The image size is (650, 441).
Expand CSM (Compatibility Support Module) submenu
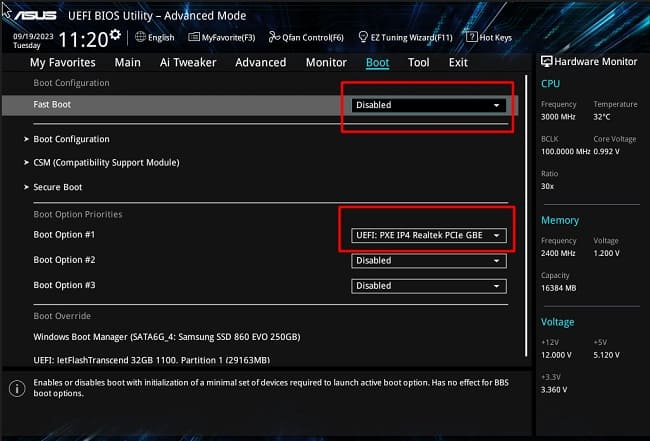106,162
